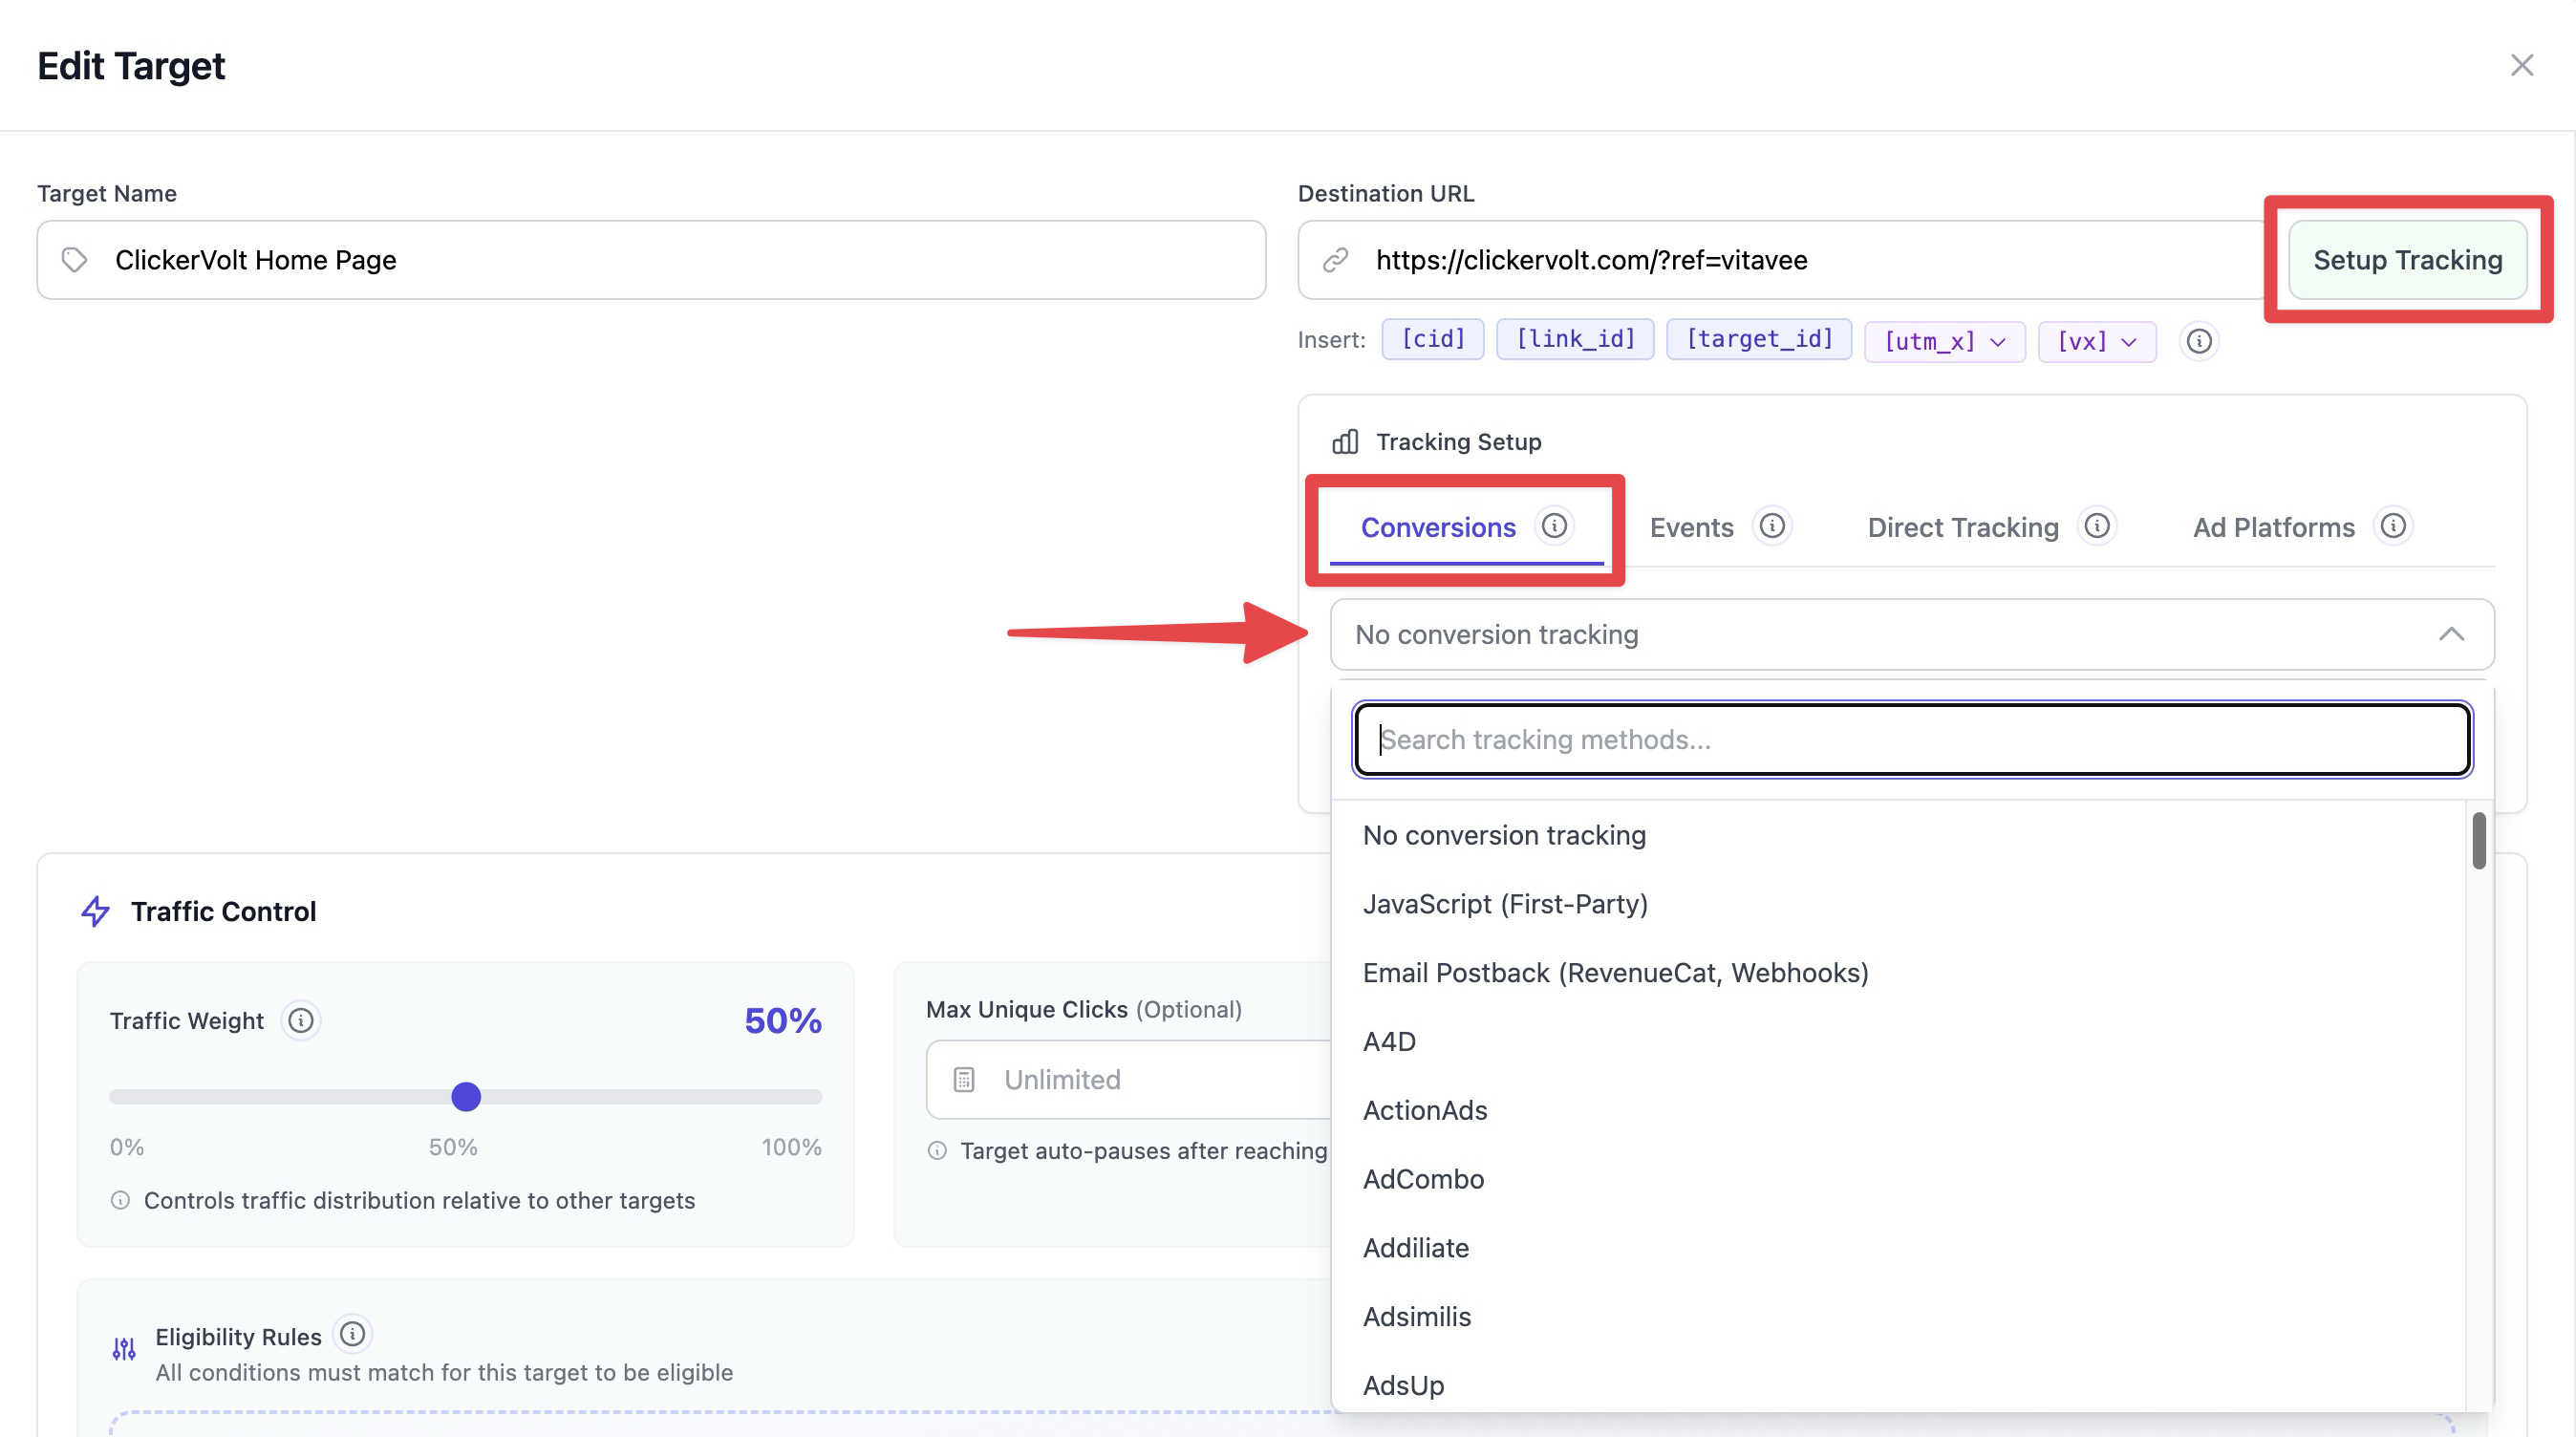The width and height of the screenshot is (2576, 1437).
Task: Insert the [link_id] token
Action: pos(1575,340)
